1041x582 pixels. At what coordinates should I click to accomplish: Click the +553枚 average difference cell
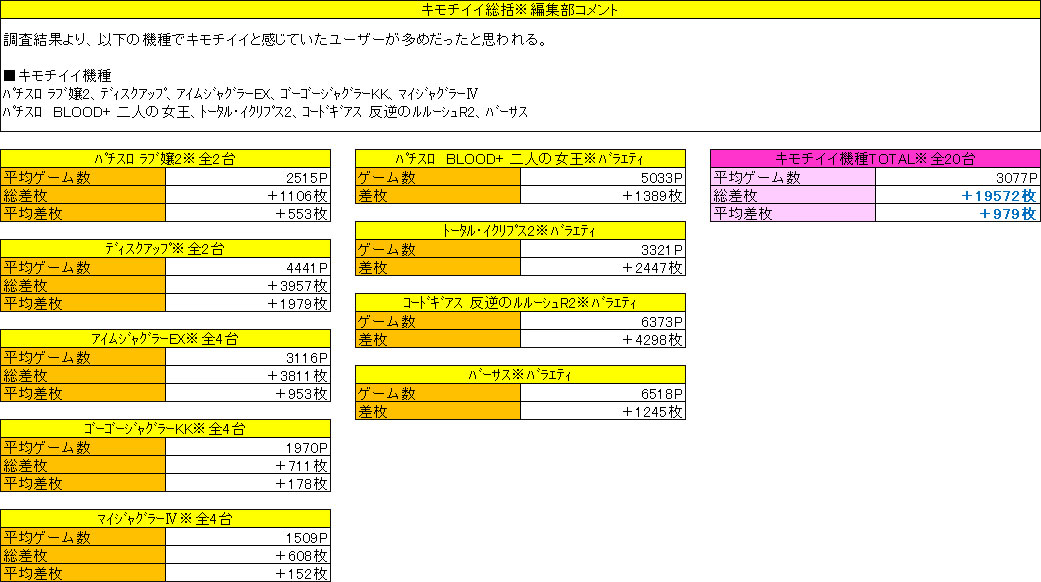tap(248, 213)
